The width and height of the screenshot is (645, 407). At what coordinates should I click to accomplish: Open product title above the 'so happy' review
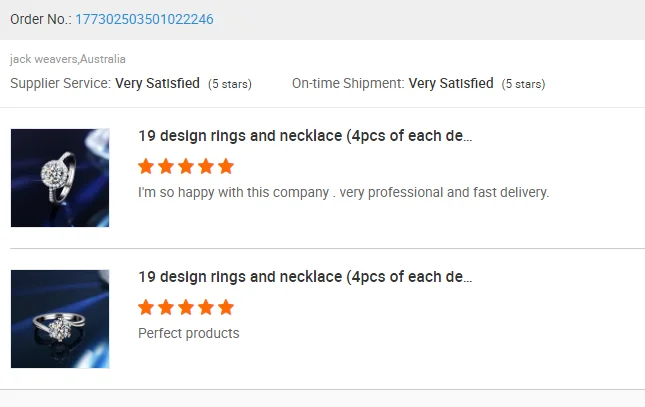tap(305, 136)
